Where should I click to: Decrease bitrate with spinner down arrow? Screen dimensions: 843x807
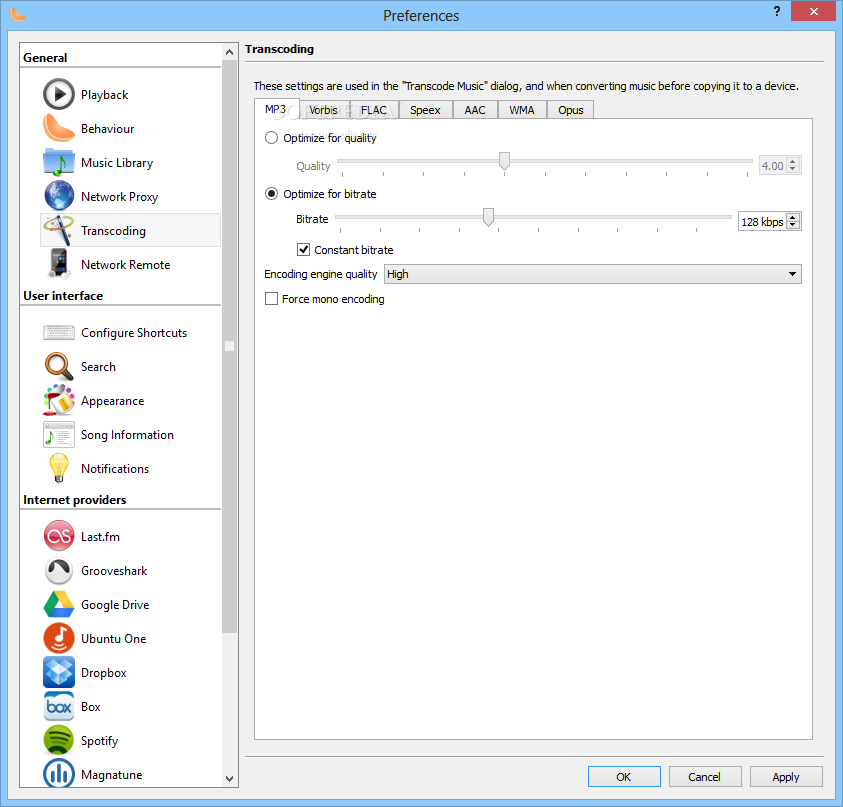point(793,225)
